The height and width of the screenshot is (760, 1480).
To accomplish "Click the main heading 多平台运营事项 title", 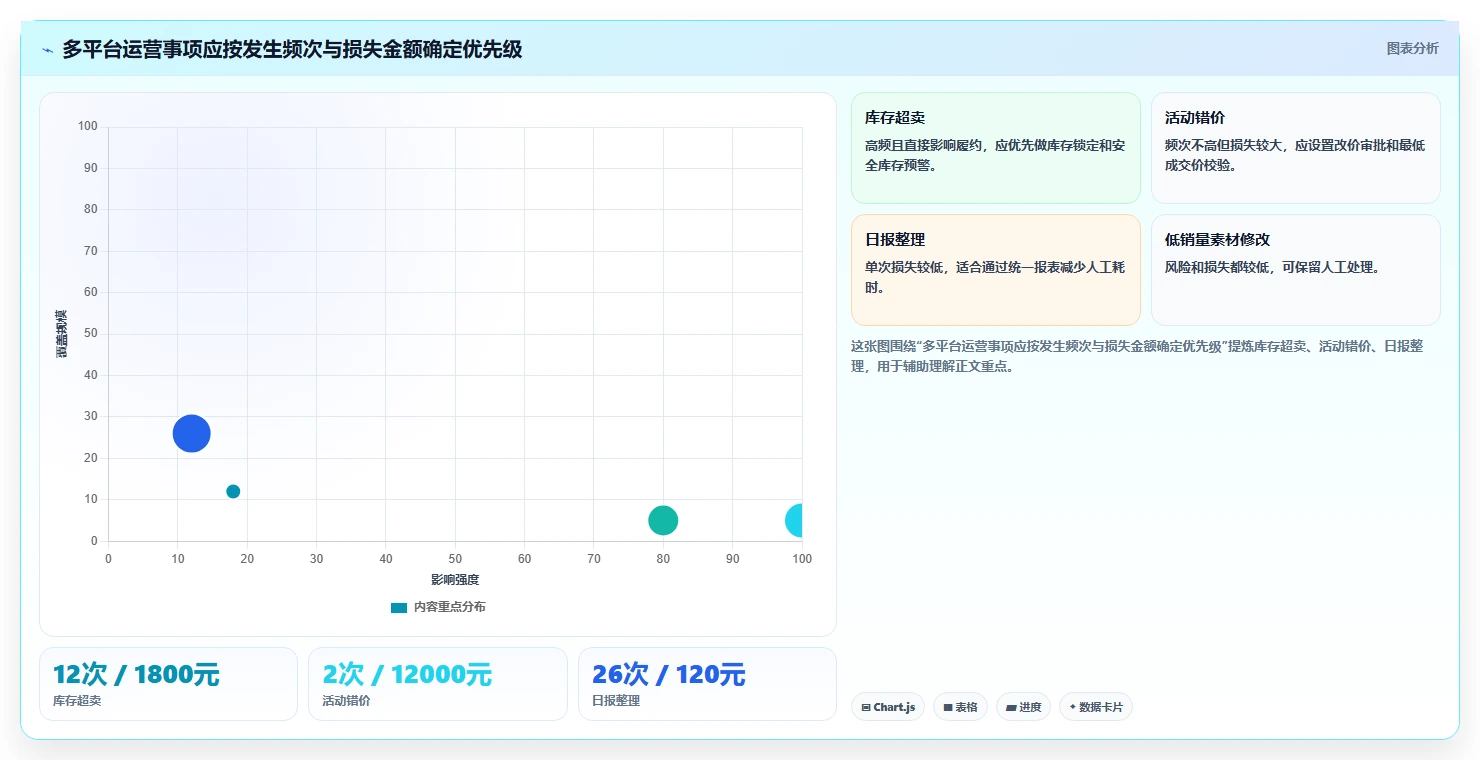I will (292, 49).
